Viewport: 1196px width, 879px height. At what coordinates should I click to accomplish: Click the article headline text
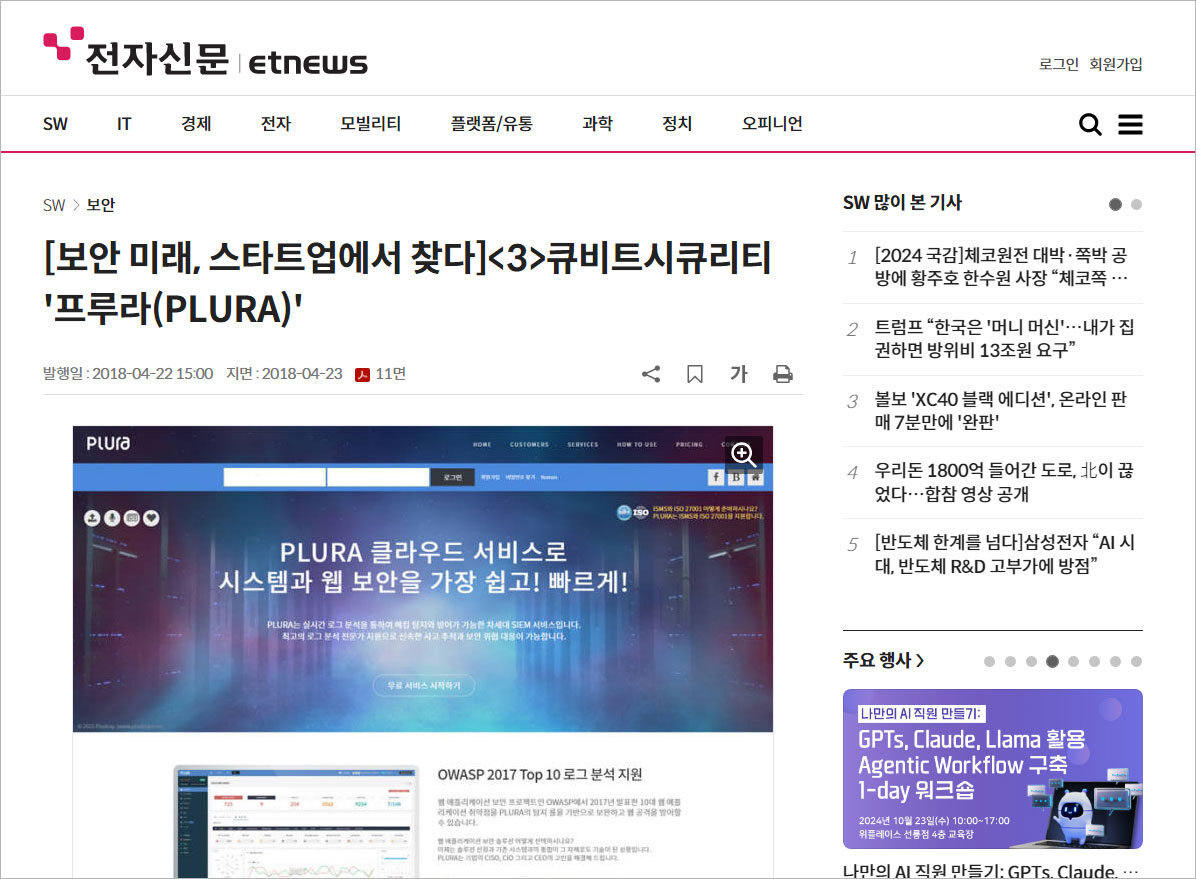(408, 282)
